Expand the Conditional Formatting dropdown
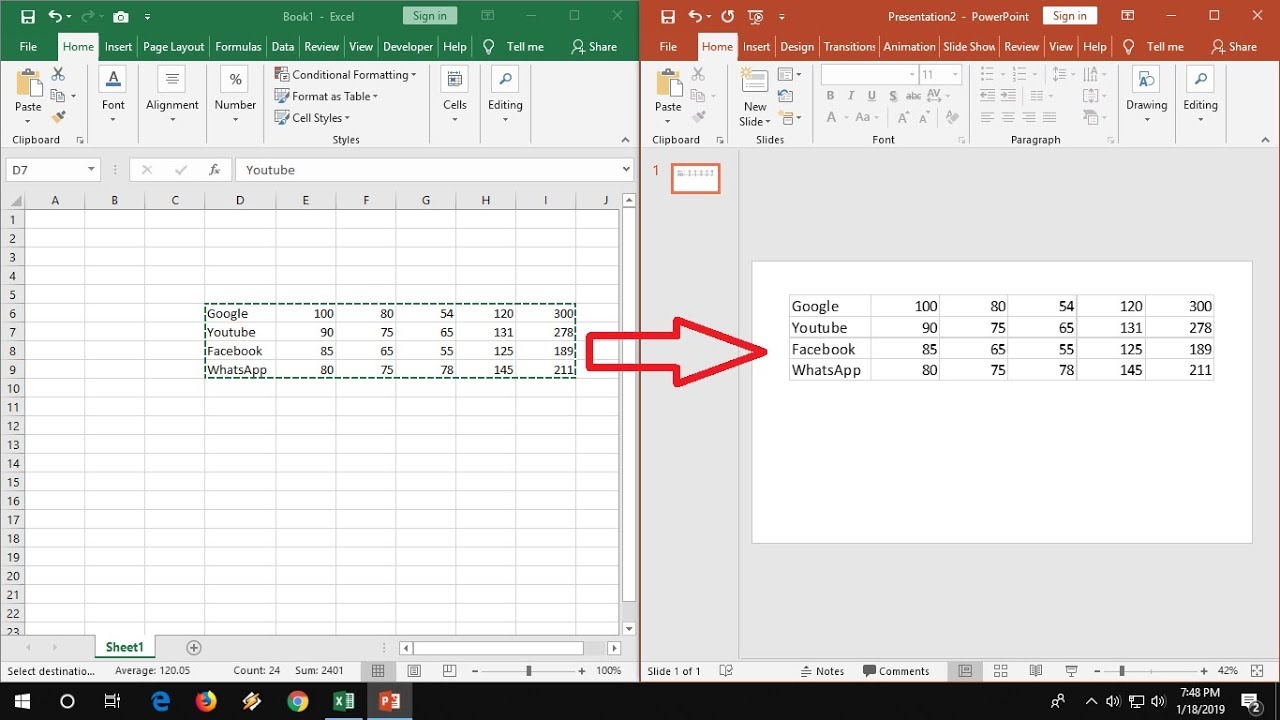This screenshot has height=720, width=1280. point(414,75)
